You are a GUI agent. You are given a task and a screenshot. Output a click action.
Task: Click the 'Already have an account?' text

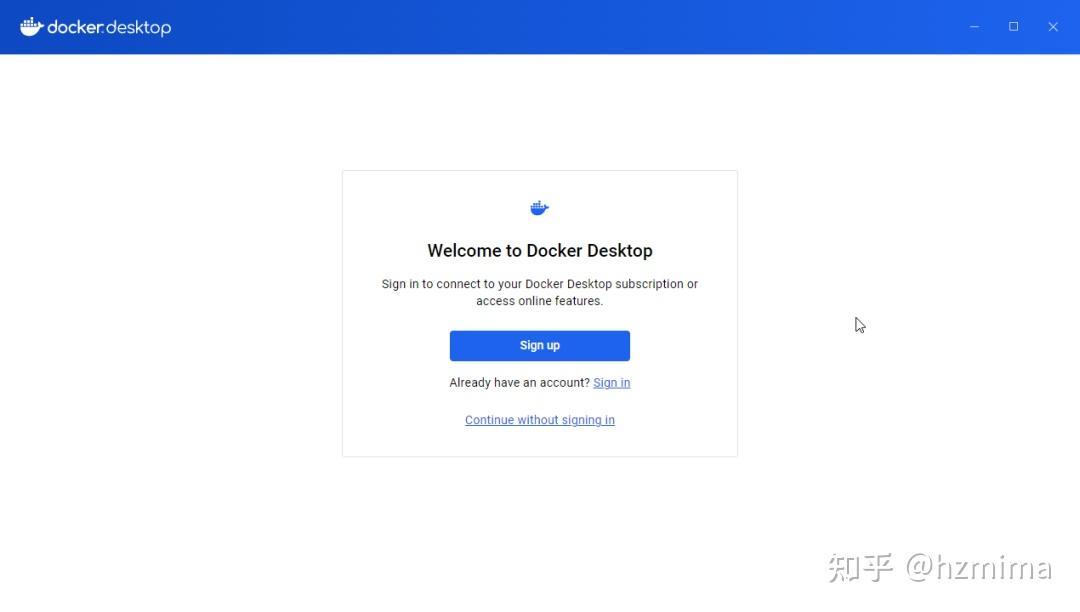coord(519,383)
